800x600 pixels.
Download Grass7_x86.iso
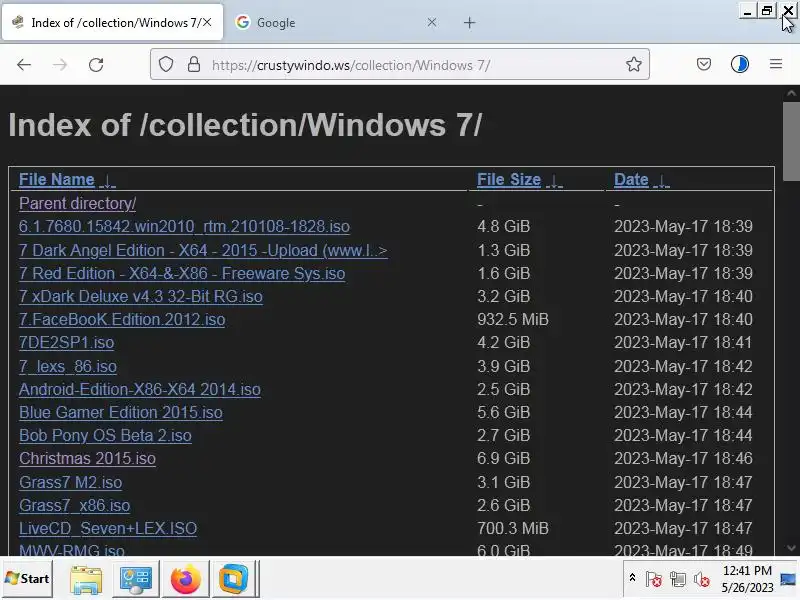[x=74, y=505]
